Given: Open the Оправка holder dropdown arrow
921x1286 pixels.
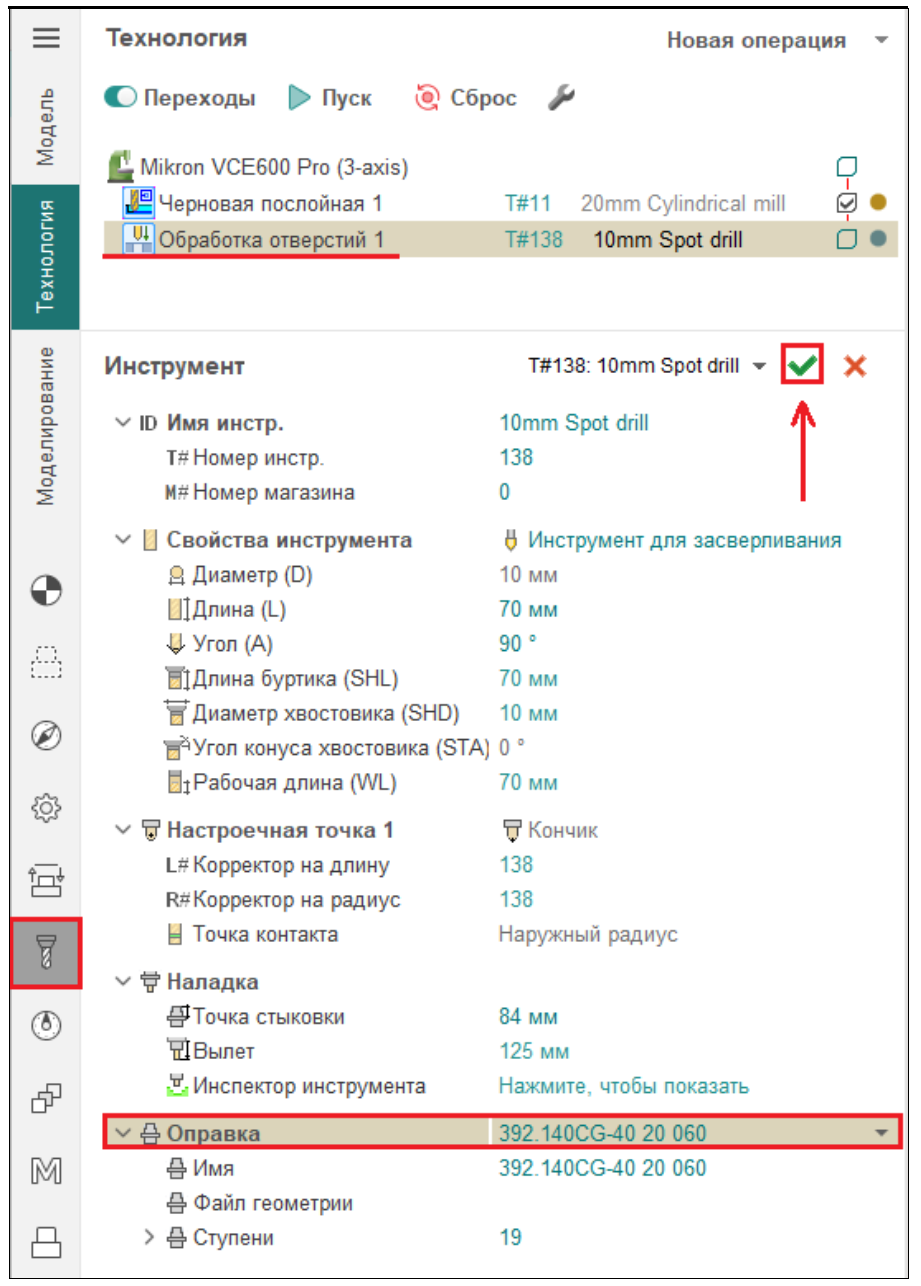Looking at the screenshot, I should pyautogui.click(x=881, y=1133).
